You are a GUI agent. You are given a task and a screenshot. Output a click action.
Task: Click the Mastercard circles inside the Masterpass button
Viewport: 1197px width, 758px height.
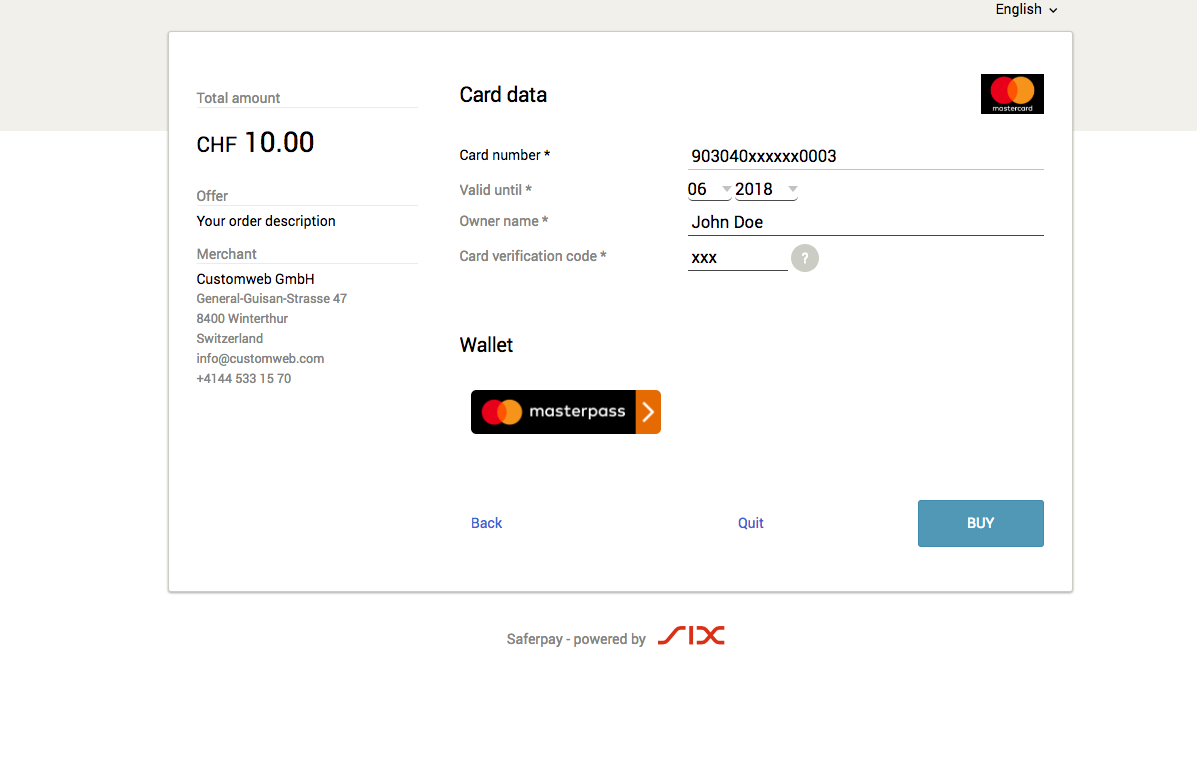[x=502, y=412]
